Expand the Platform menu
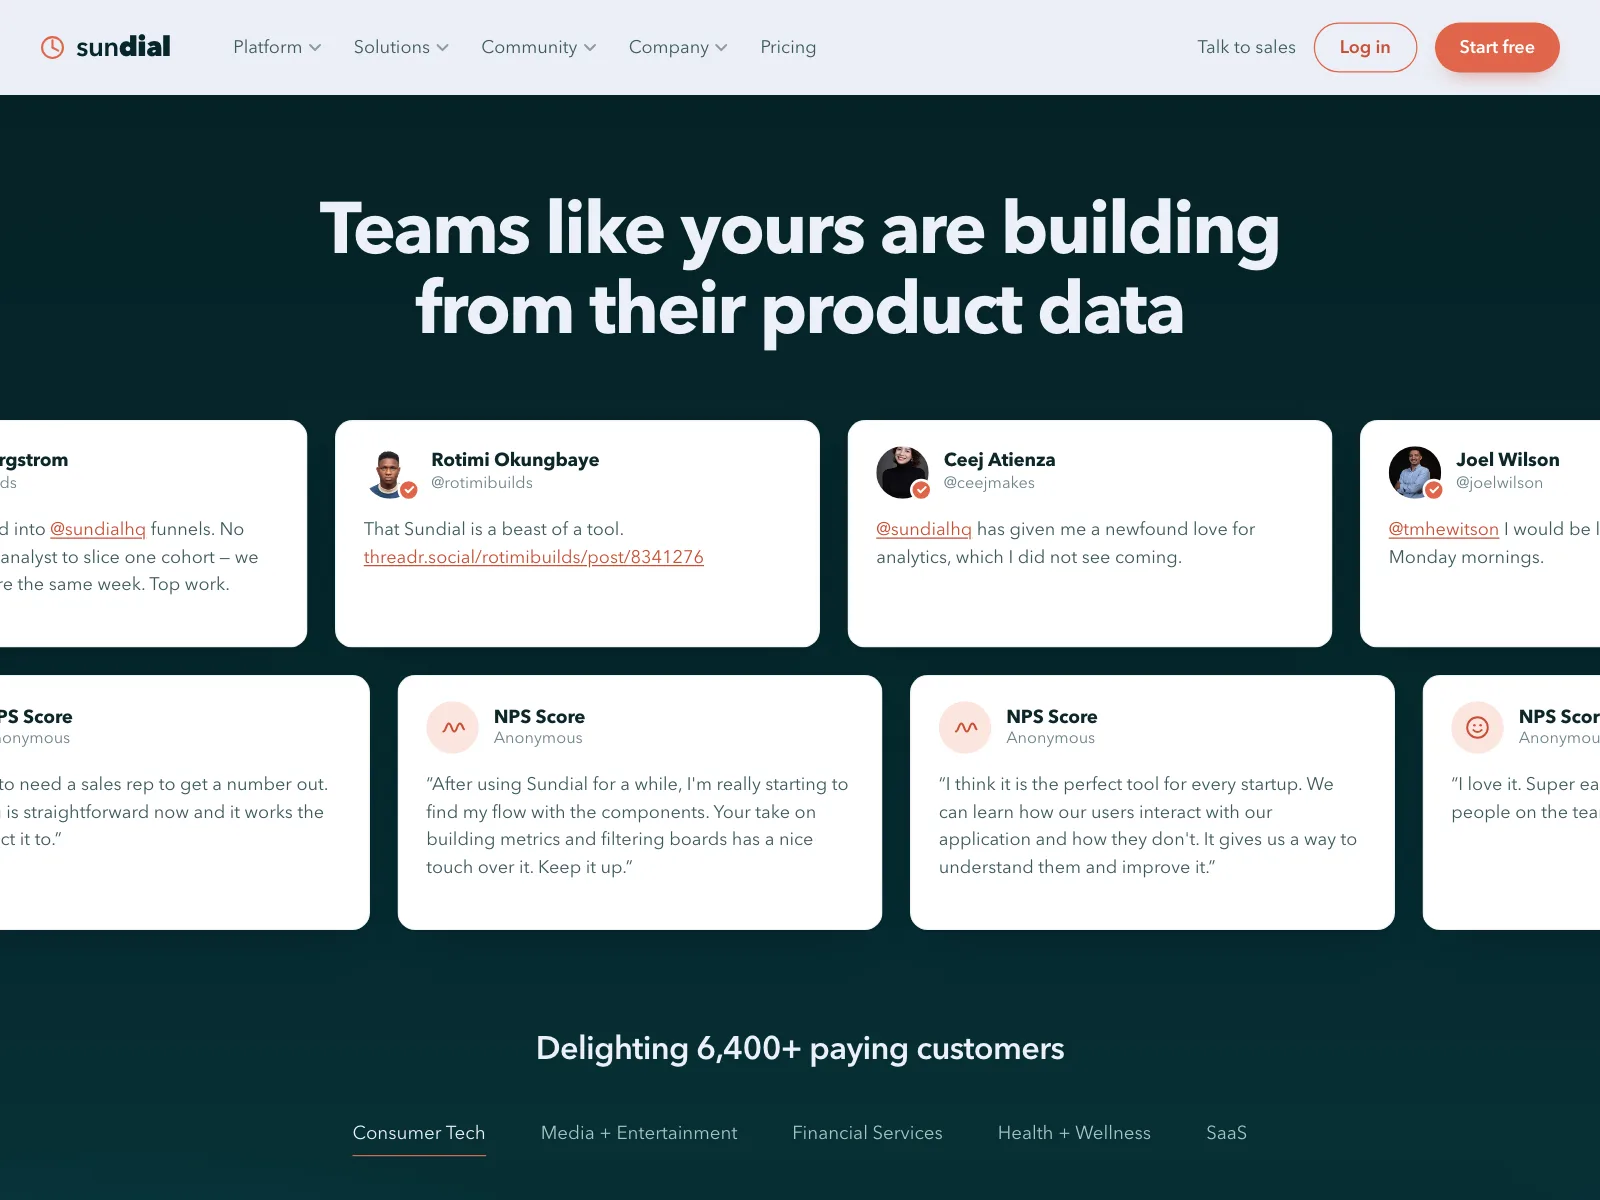The height and width of the screenshot is (1200, 1600). coord(277,47)
